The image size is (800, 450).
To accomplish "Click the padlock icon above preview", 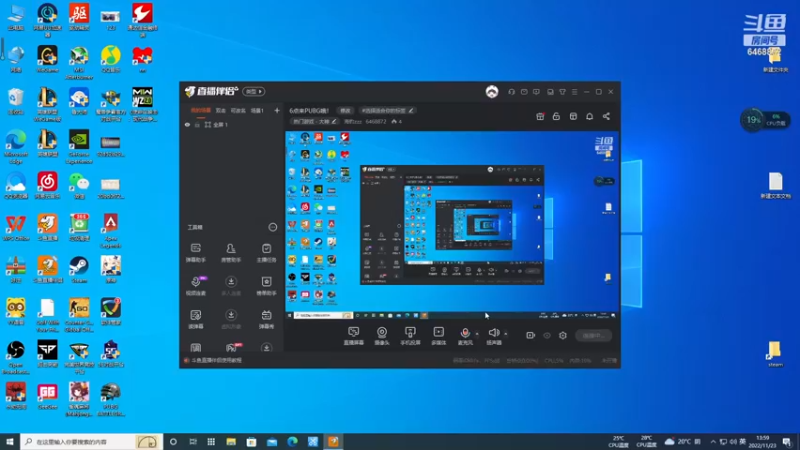I will pos(556,116).
